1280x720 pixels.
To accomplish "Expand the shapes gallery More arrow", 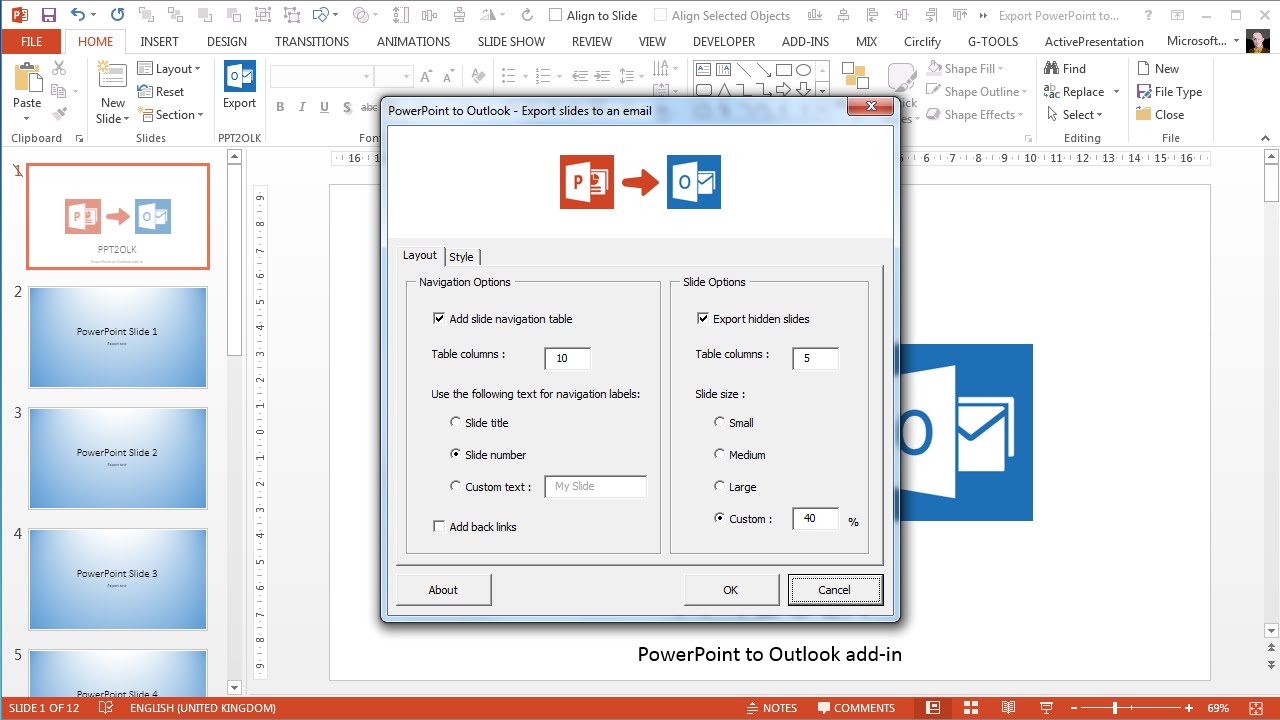I will pos(822,91).
